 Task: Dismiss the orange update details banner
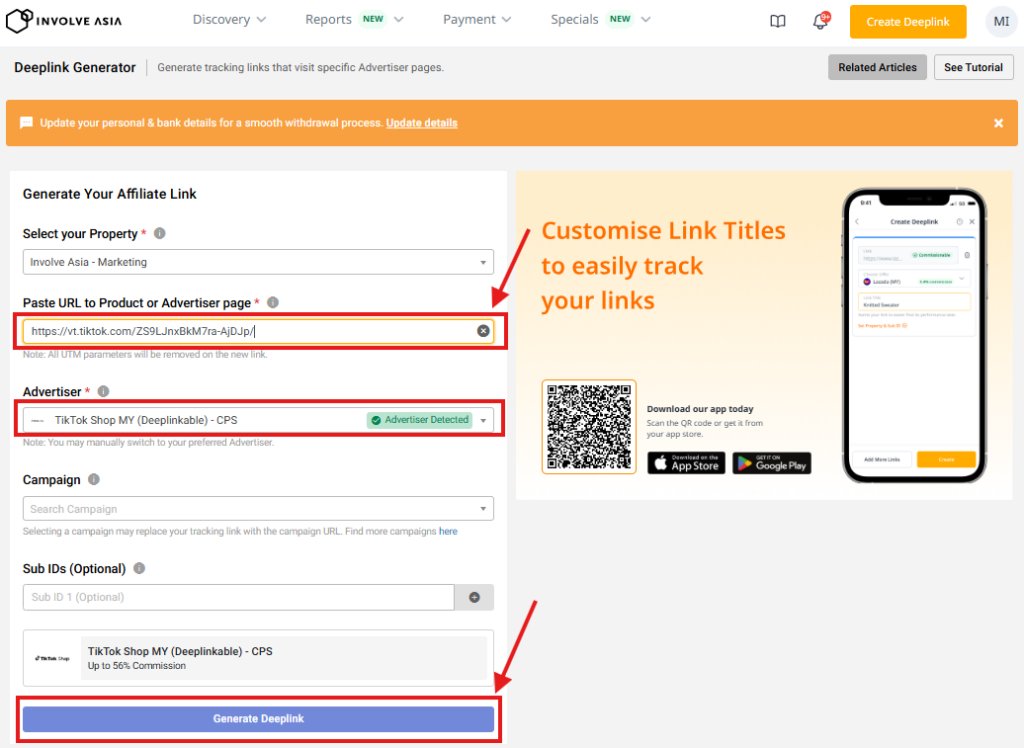(x=998, y=123)
